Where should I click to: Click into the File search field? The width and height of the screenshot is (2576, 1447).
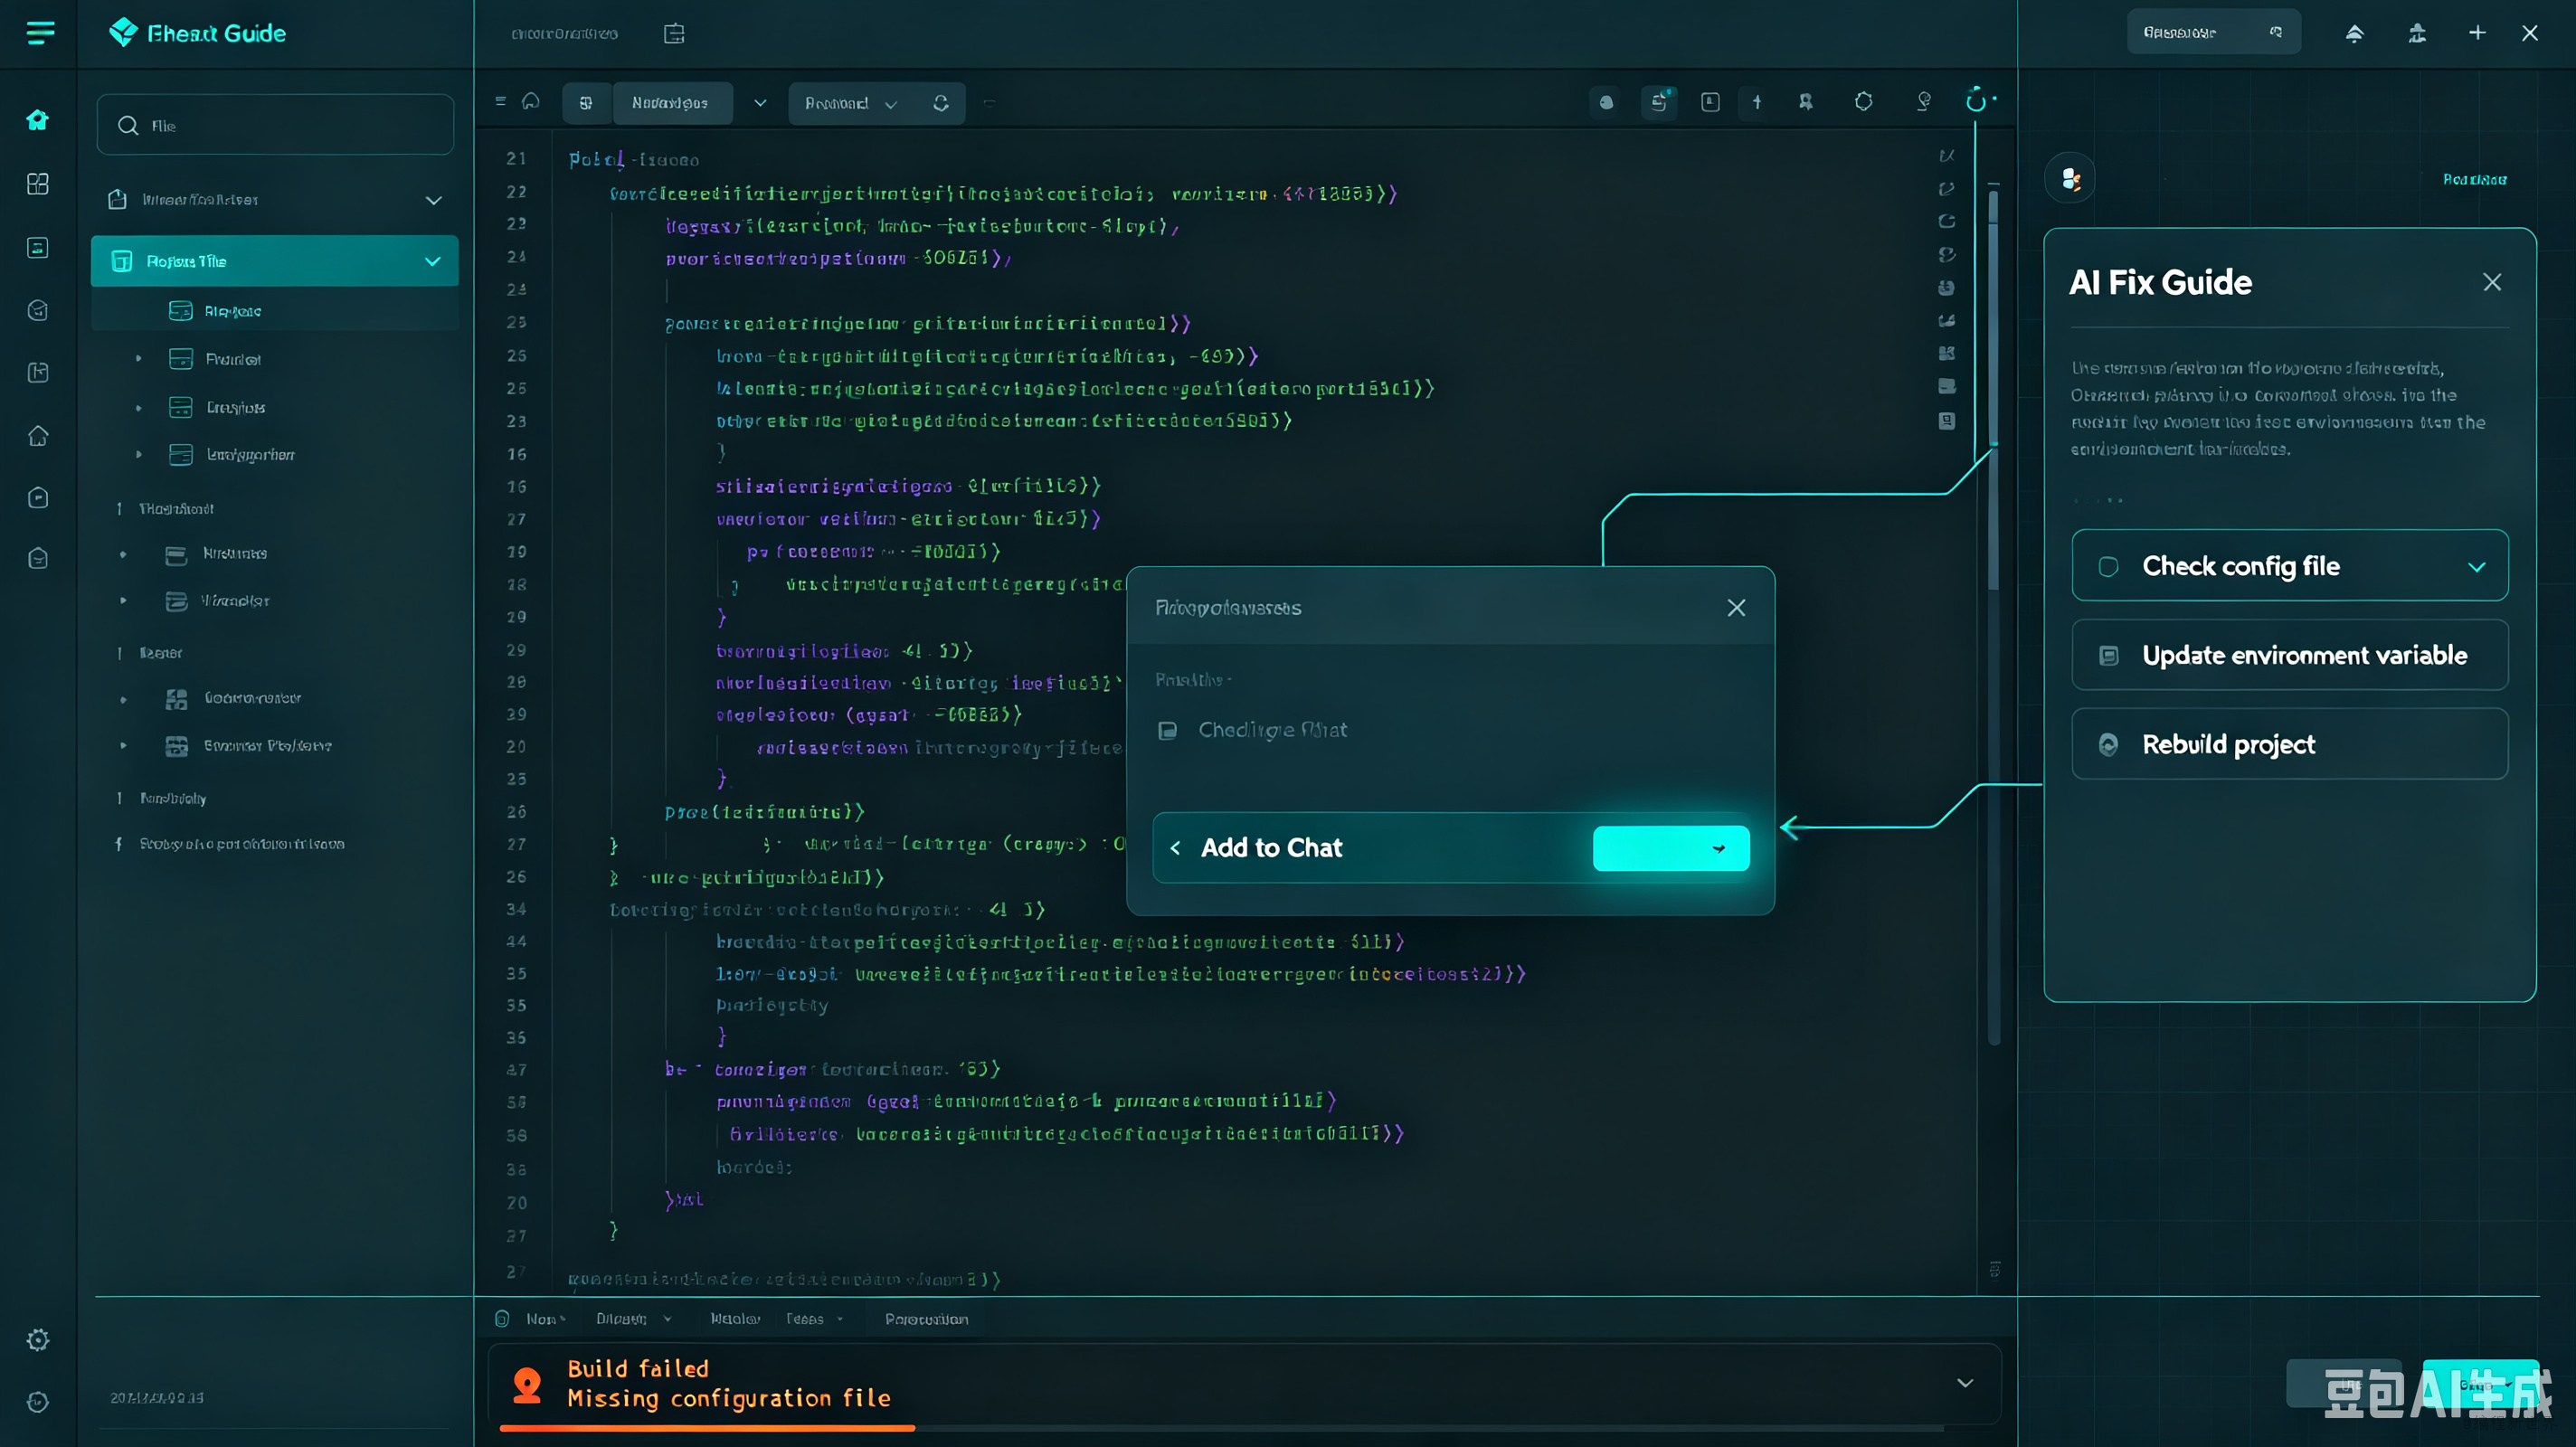(275, 125)
